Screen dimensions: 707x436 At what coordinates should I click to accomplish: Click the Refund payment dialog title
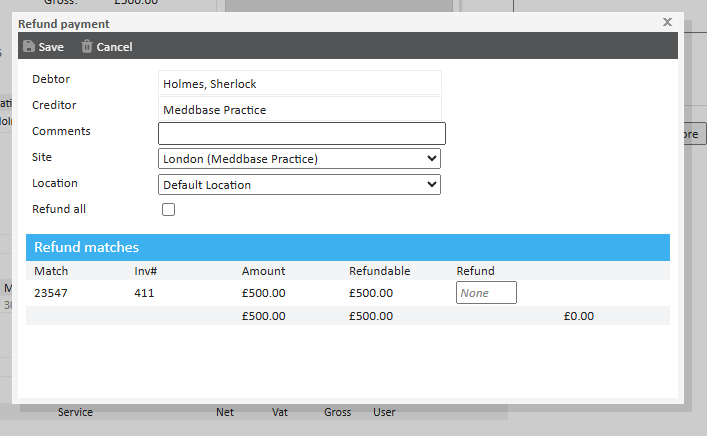64,23
